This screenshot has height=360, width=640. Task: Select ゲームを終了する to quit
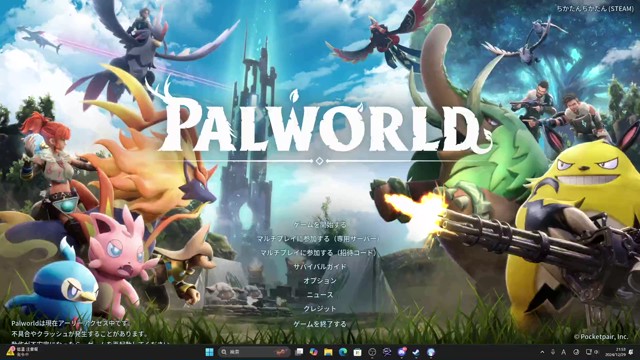coord(320,324)
